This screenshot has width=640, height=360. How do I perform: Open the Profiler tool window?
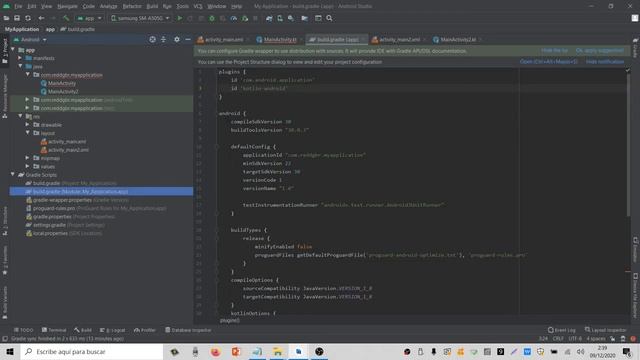coord(145,330)
